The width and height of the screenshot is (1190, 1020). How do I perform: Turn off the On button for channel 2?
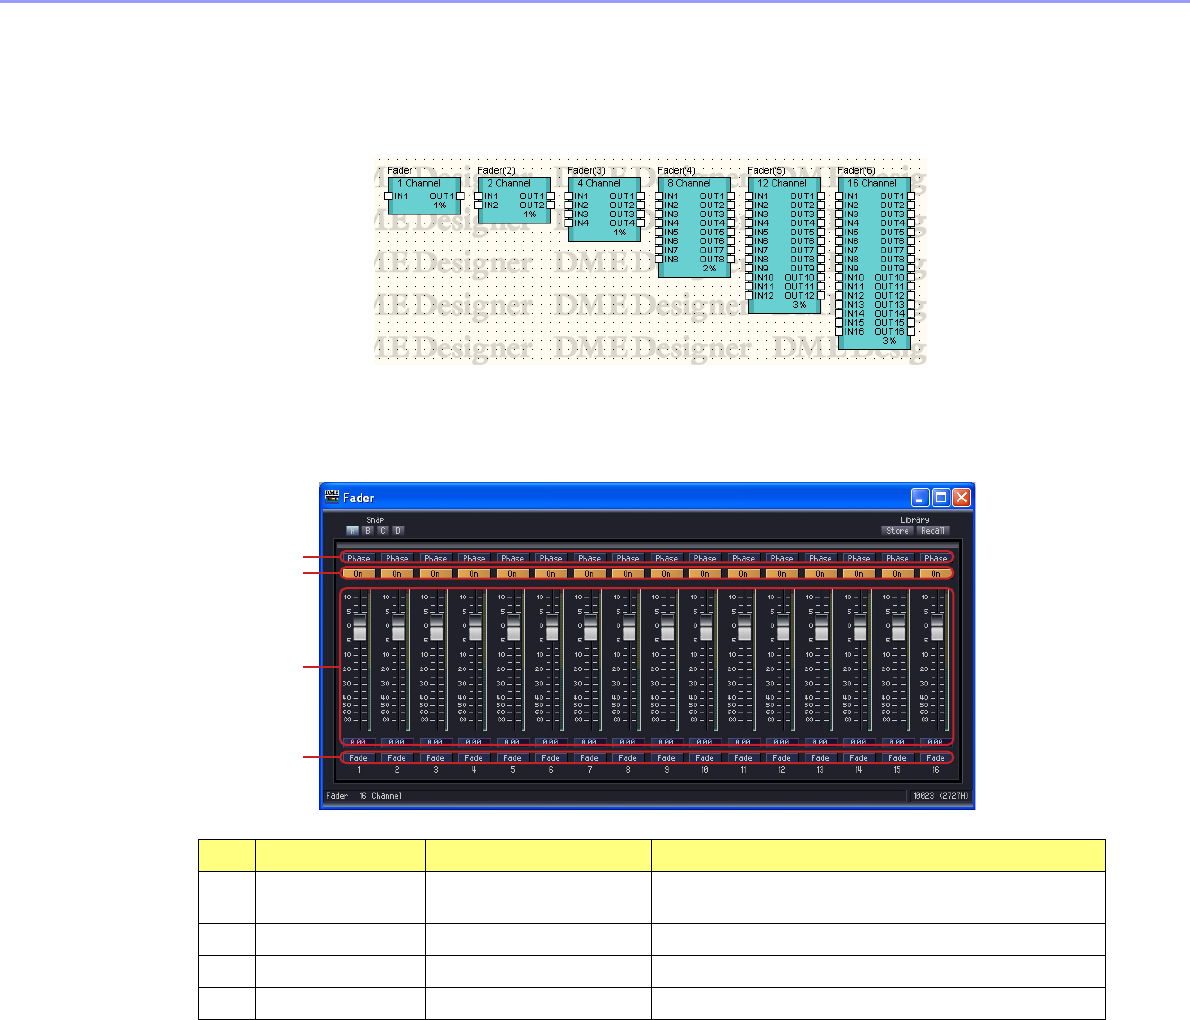397,574
